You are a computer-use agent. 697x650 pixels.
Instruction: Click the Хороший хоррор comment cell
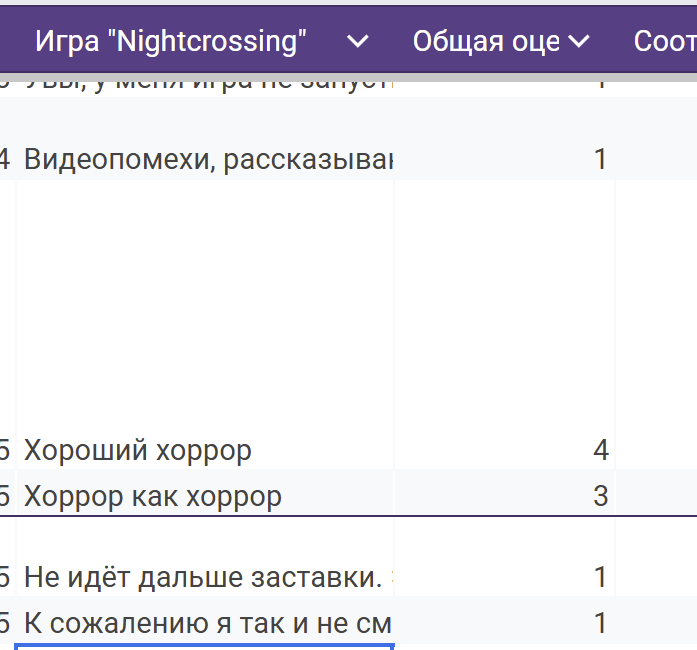coord(138,450)
